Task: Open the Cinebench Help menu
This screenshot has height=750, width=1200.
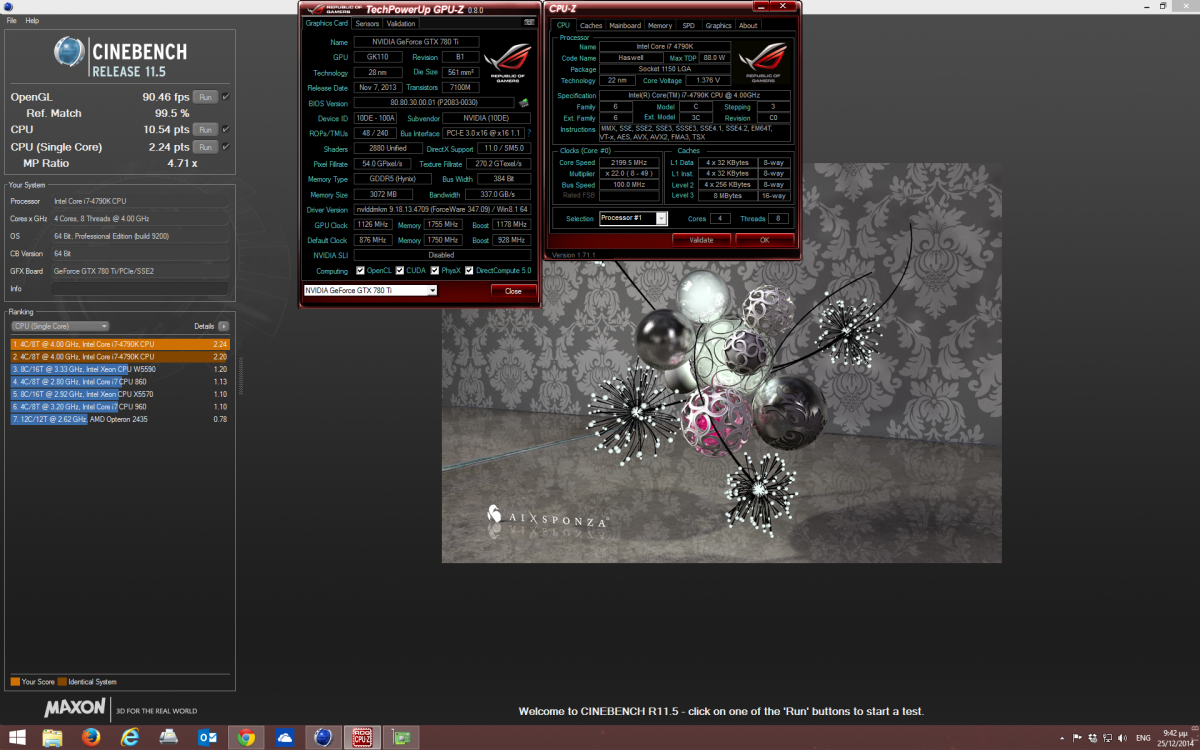Action: pyautogui.click(x=32, y=20)
